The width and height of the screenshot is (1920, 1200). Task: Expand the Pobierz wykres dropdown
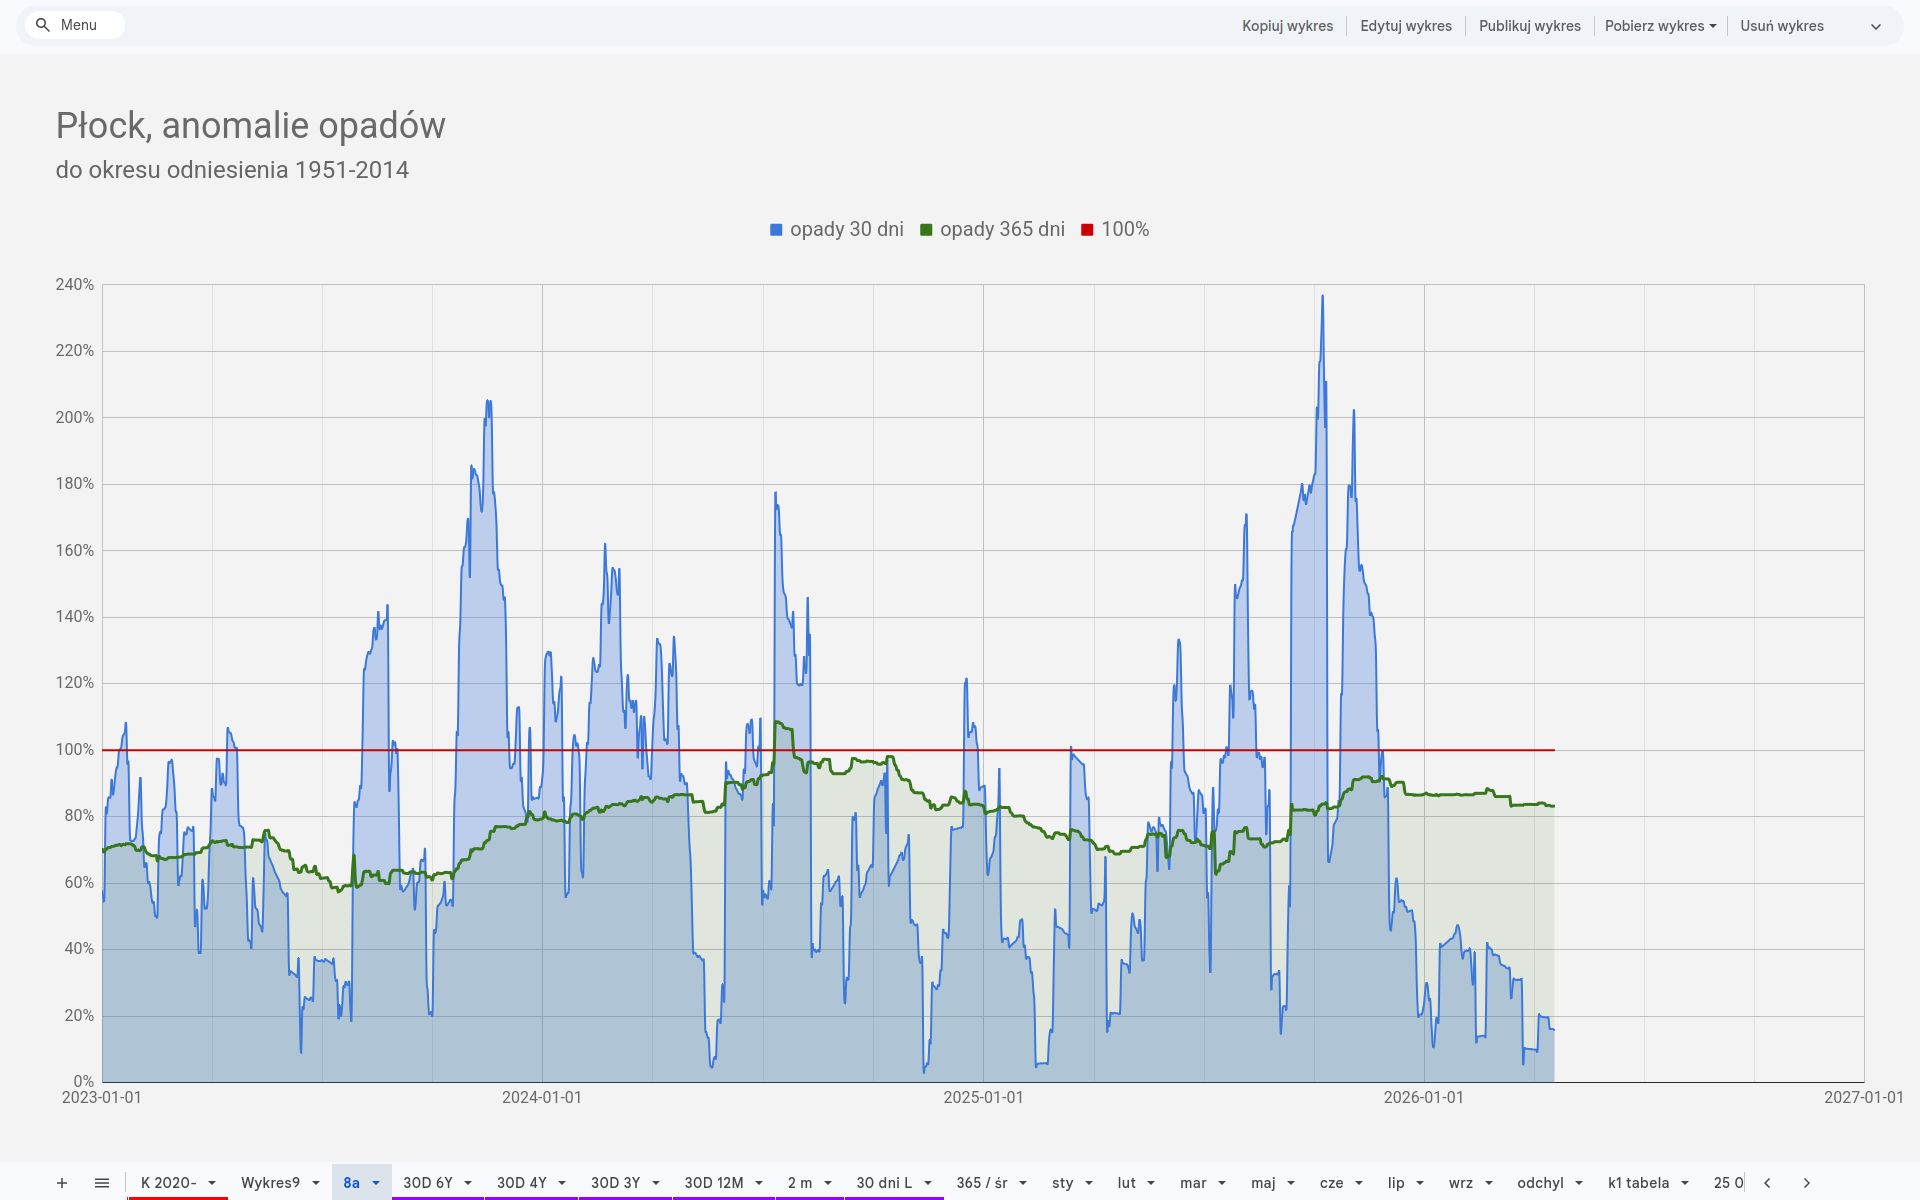point(1660,26)
